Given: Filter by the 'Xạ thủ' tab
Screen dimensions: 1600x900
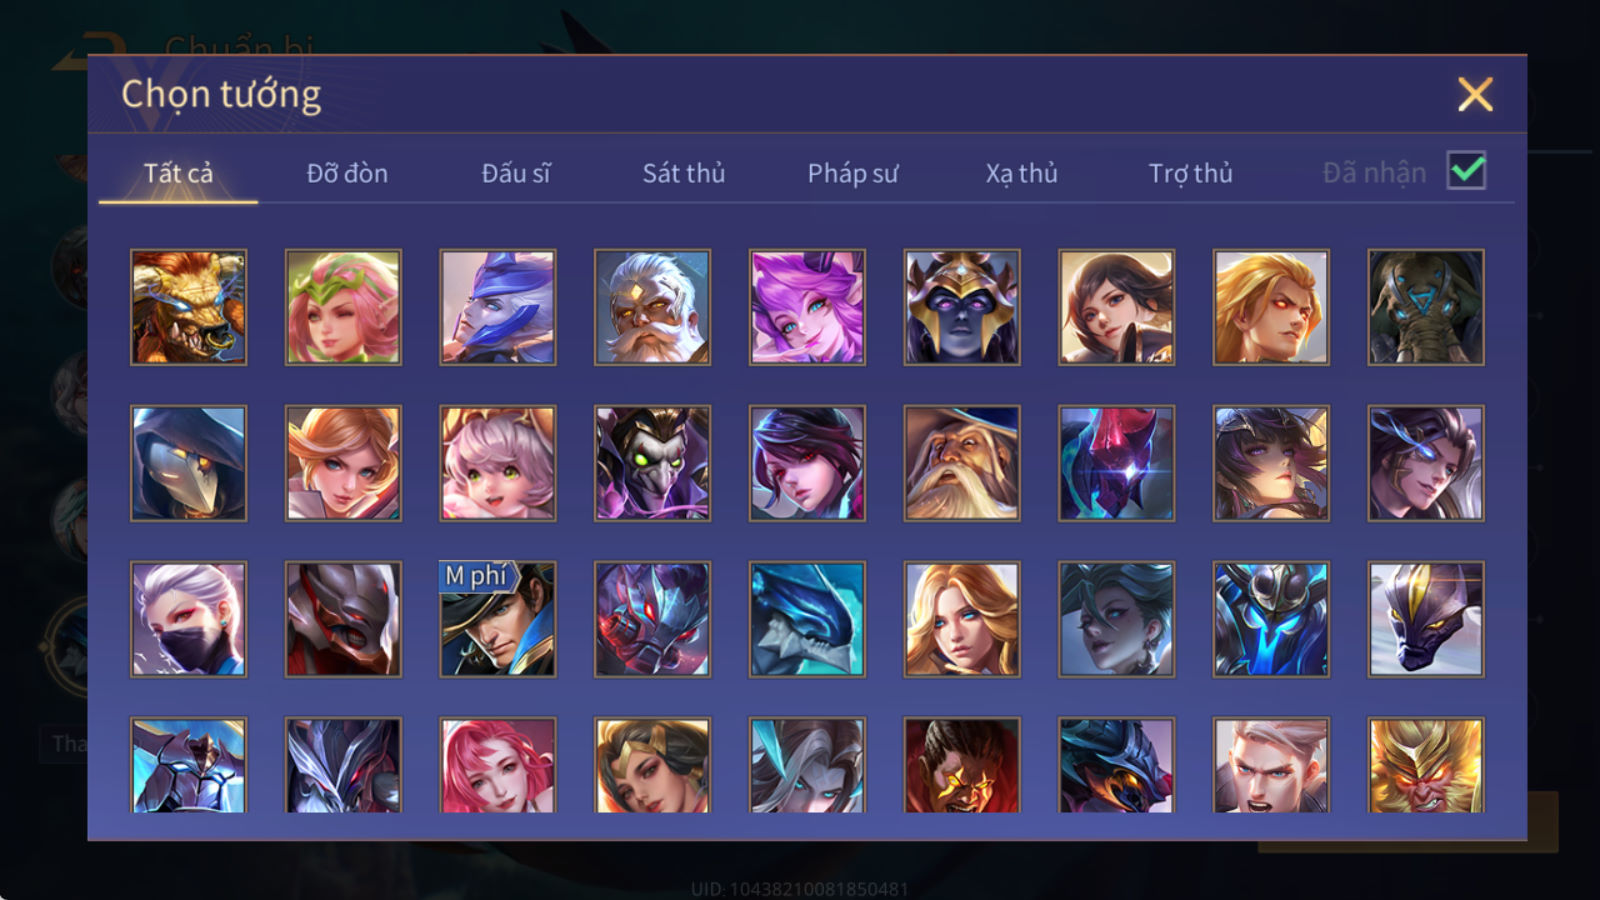Looking at the screenshot, I should coord(1021,173).
